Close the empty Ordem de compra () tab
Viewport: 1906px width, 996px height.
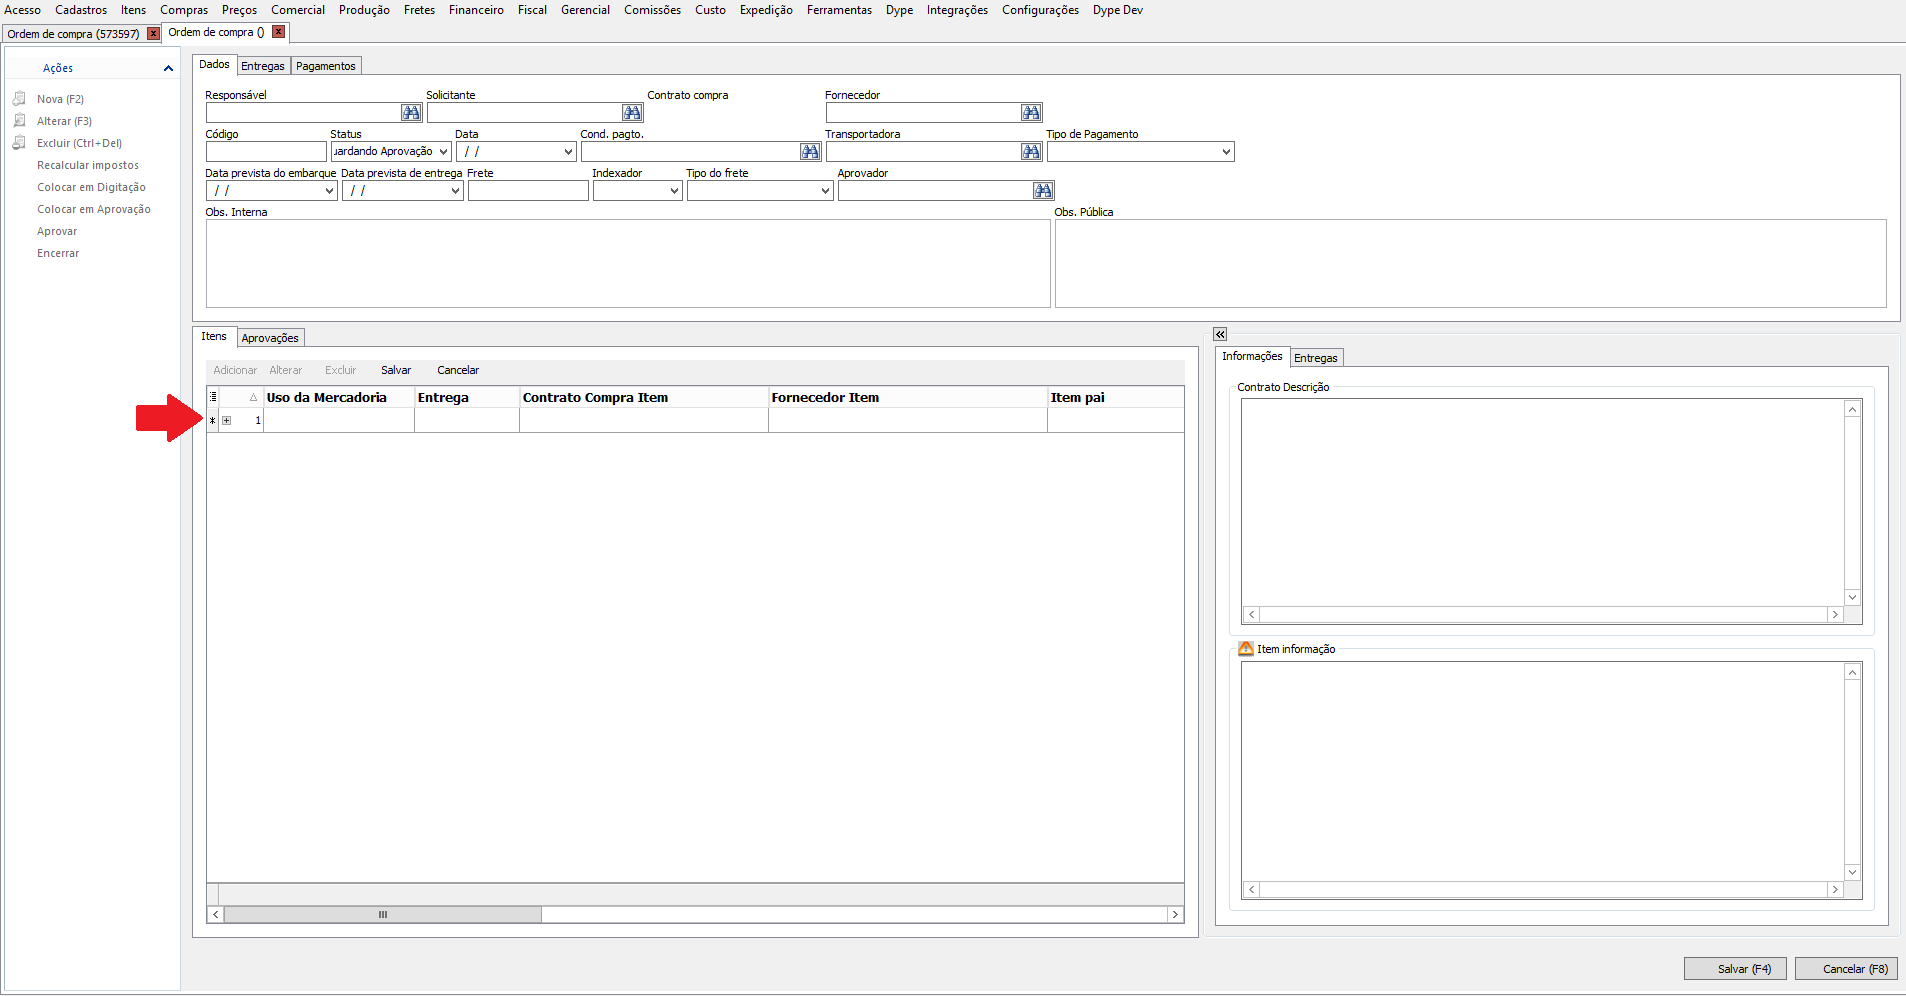[x=279, y=32]
